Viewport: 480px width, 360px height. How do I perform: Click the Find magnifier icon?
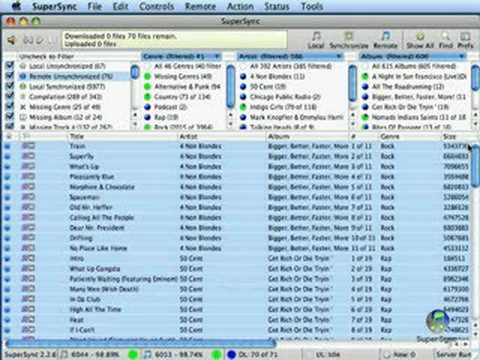pos(445,36)
